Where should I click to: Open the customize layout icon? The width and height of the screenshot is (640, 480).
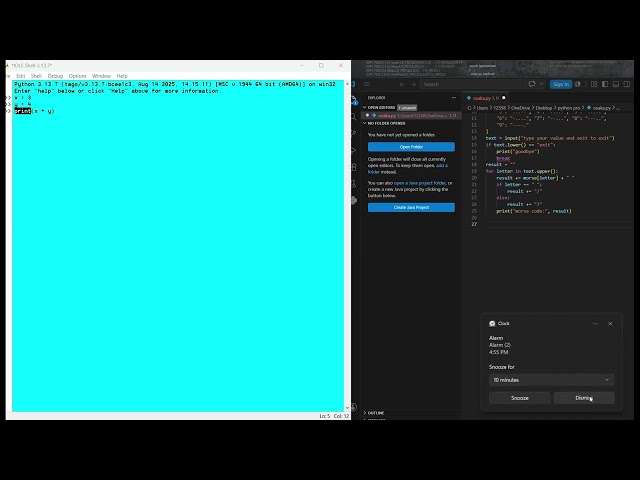(594, 84)
